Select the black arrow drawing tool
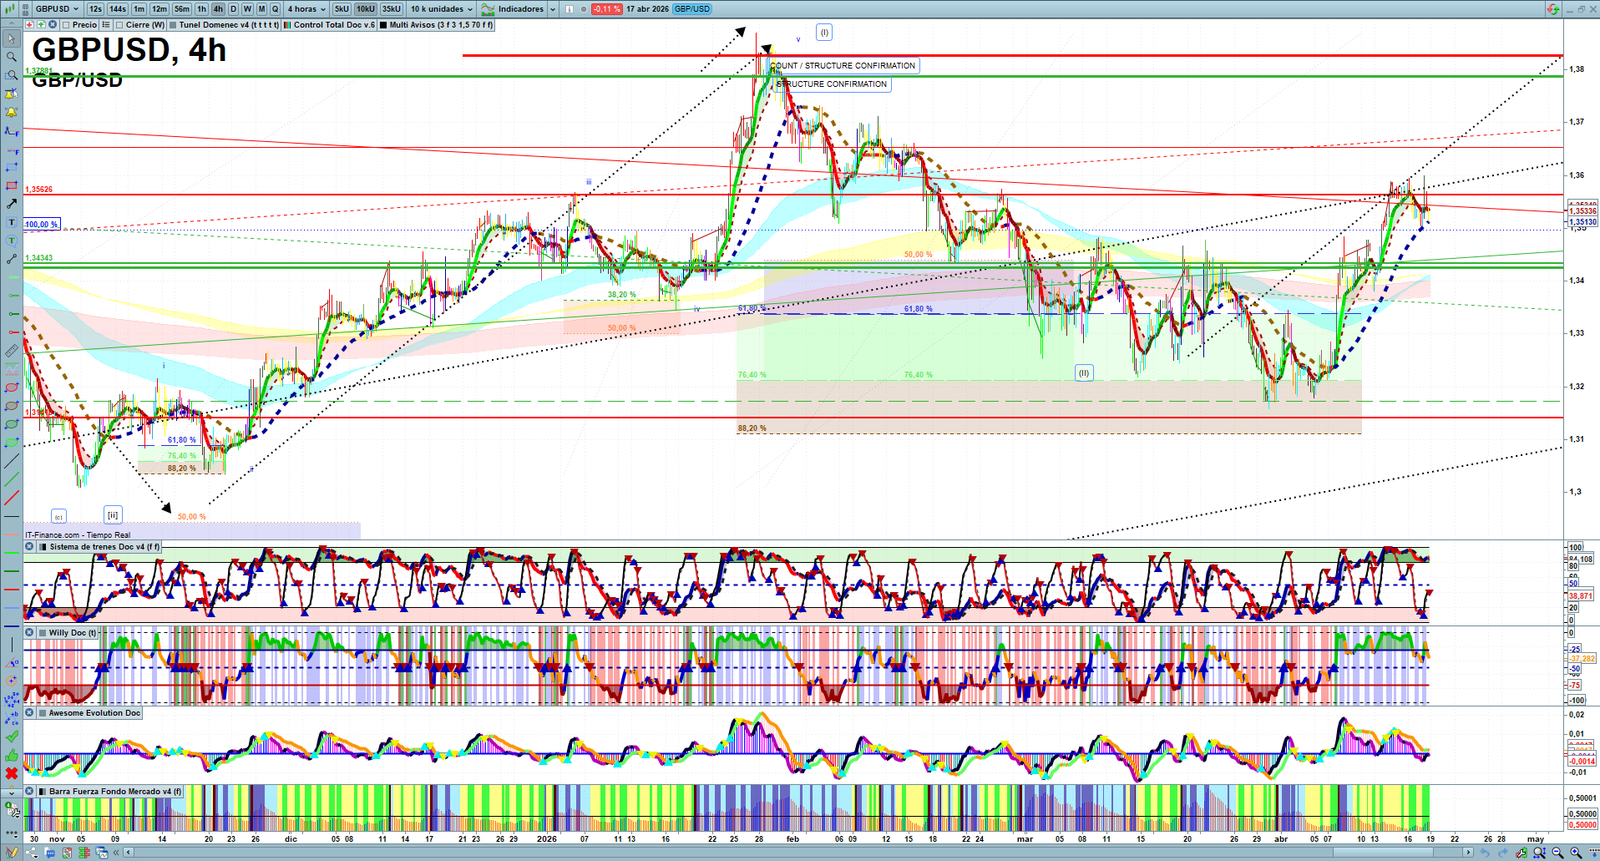The height and width of the screenshot is (861, 1600). pyautogui.click(x=11, y=204)
